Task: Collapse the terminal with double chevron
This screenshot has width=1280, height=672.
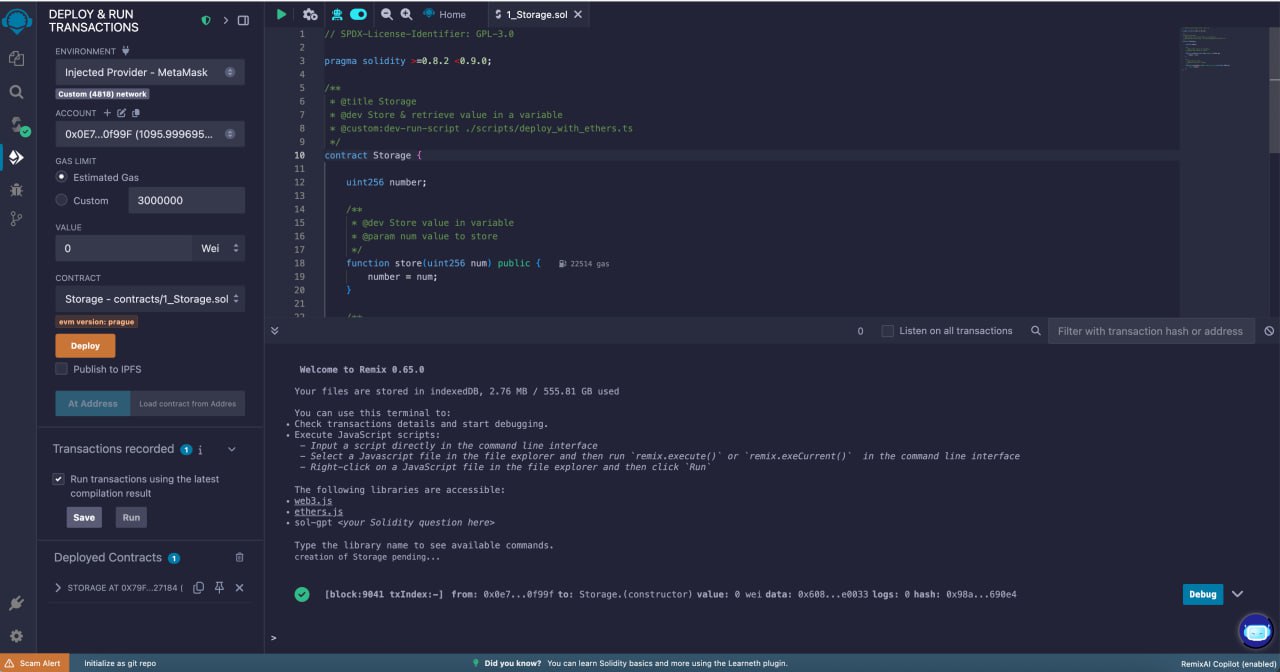Action: (275, 330)
